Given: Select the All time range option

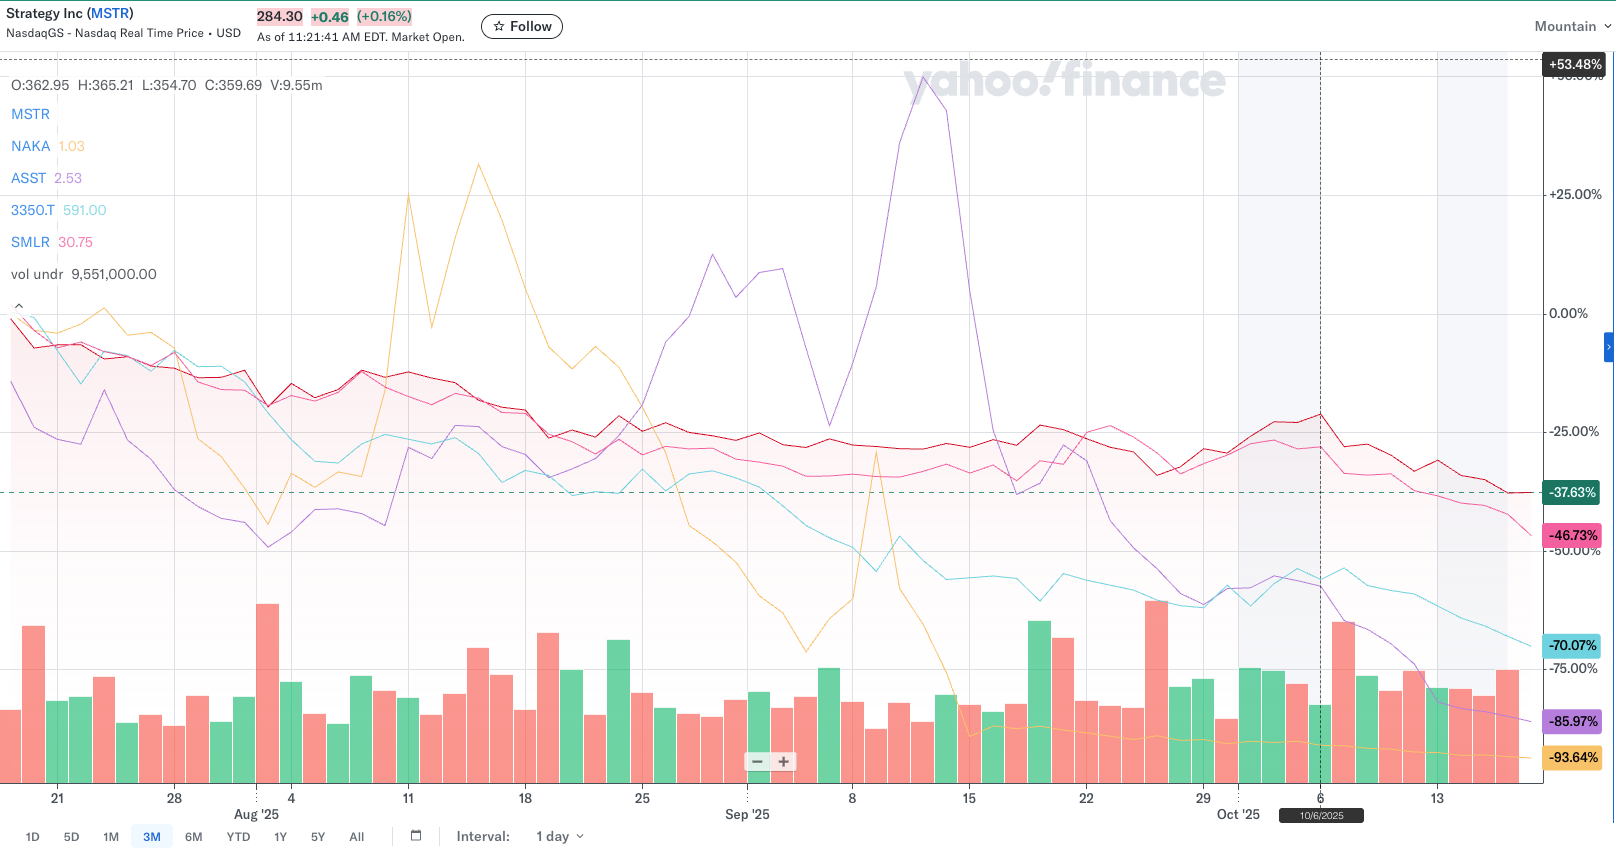Looking at the screenshot, I should click(x=357, y=837).
